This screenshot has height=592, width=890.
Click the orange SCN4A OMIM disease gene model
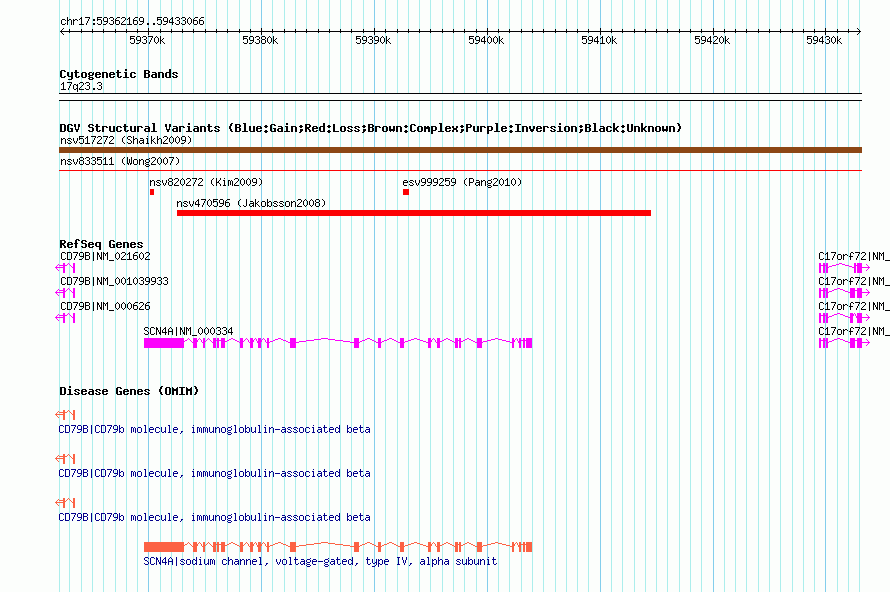pos(338,547)
